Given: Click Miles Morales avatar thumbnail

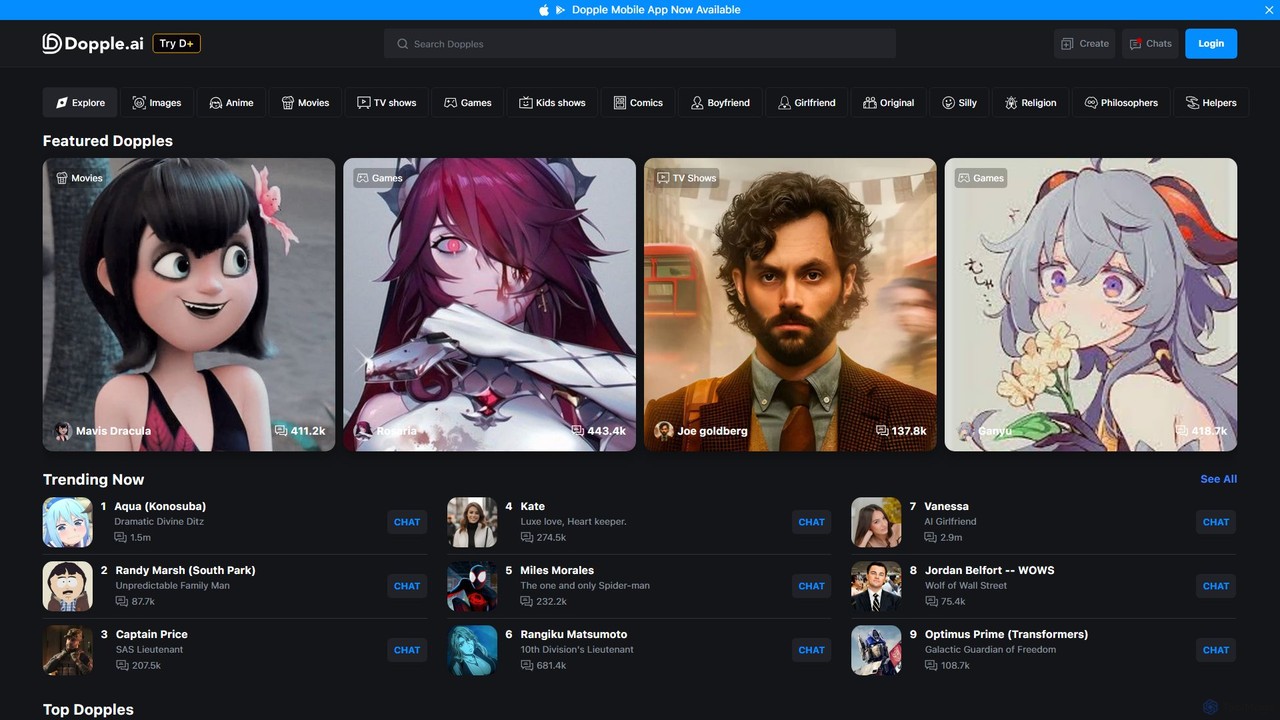Looking at the screenshot, I should [x=472, y=586].
